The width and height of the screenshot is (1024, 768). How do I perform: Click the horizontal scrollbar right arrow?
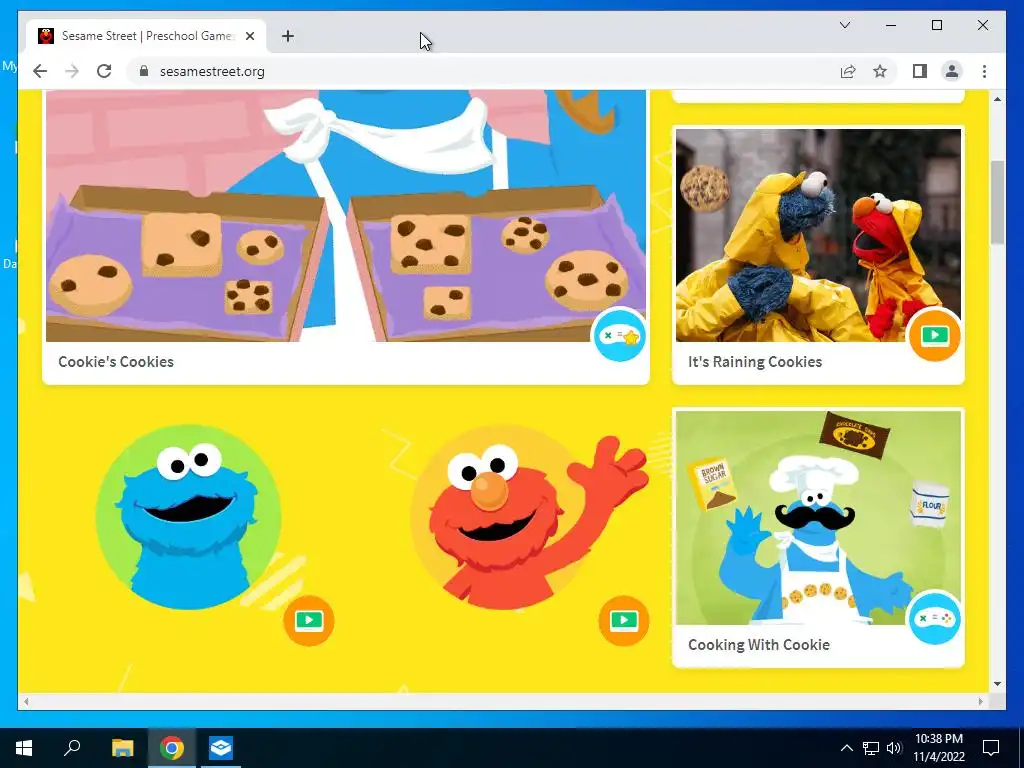coord(981,701)
